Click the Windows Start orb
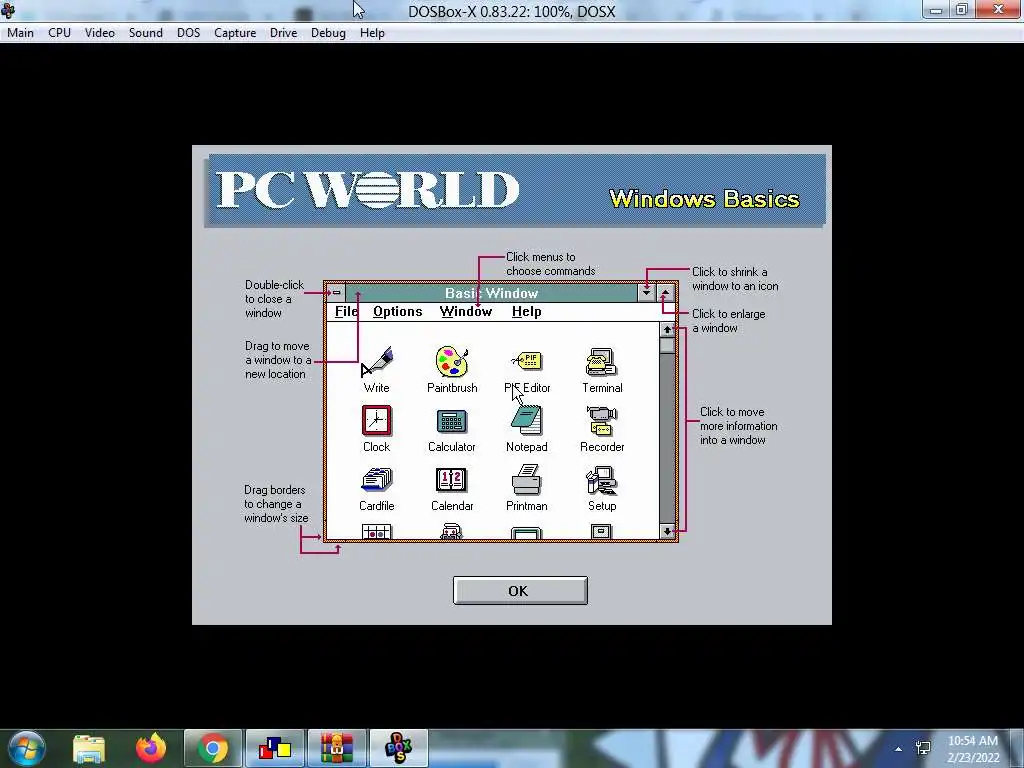Viewport: 1024px width, 768px height. 27,748
